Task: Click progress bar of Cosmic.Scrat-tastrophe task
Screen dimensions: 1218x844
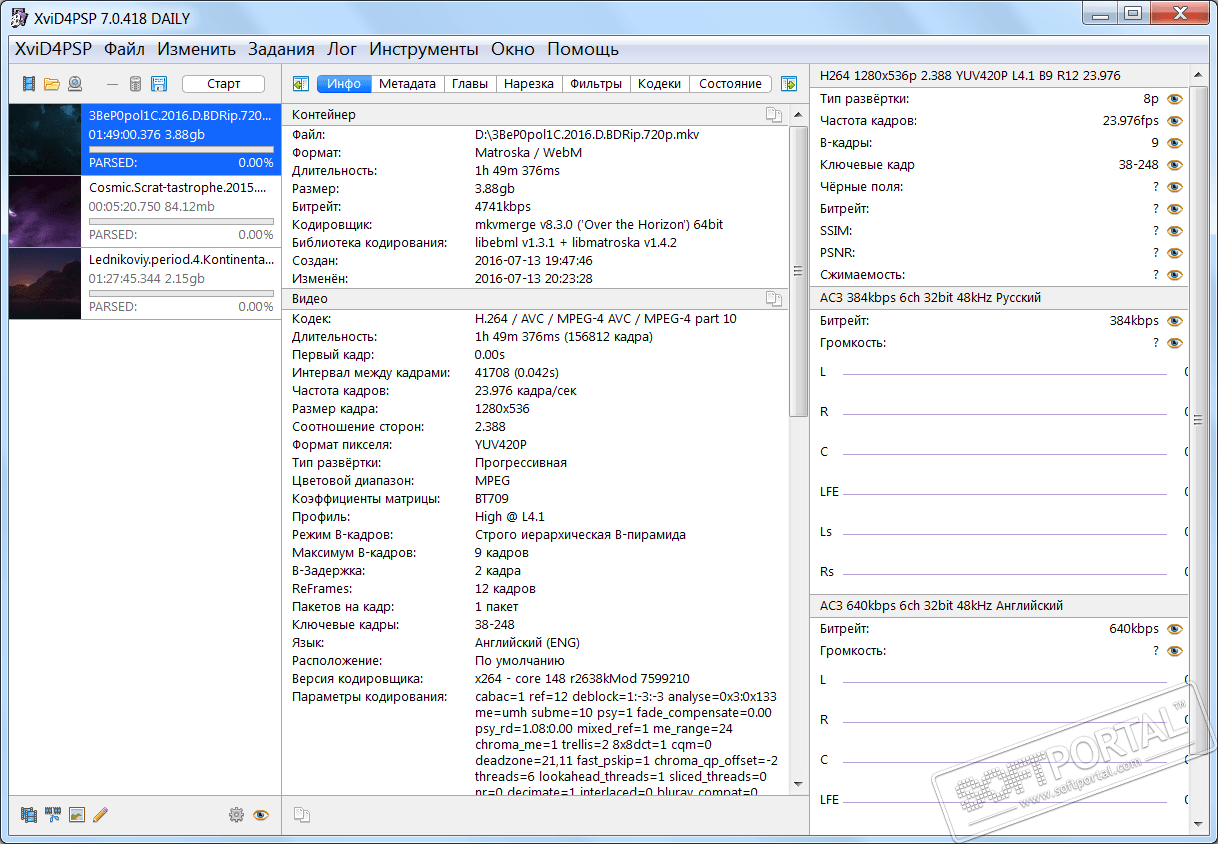Action: (181, 221)
